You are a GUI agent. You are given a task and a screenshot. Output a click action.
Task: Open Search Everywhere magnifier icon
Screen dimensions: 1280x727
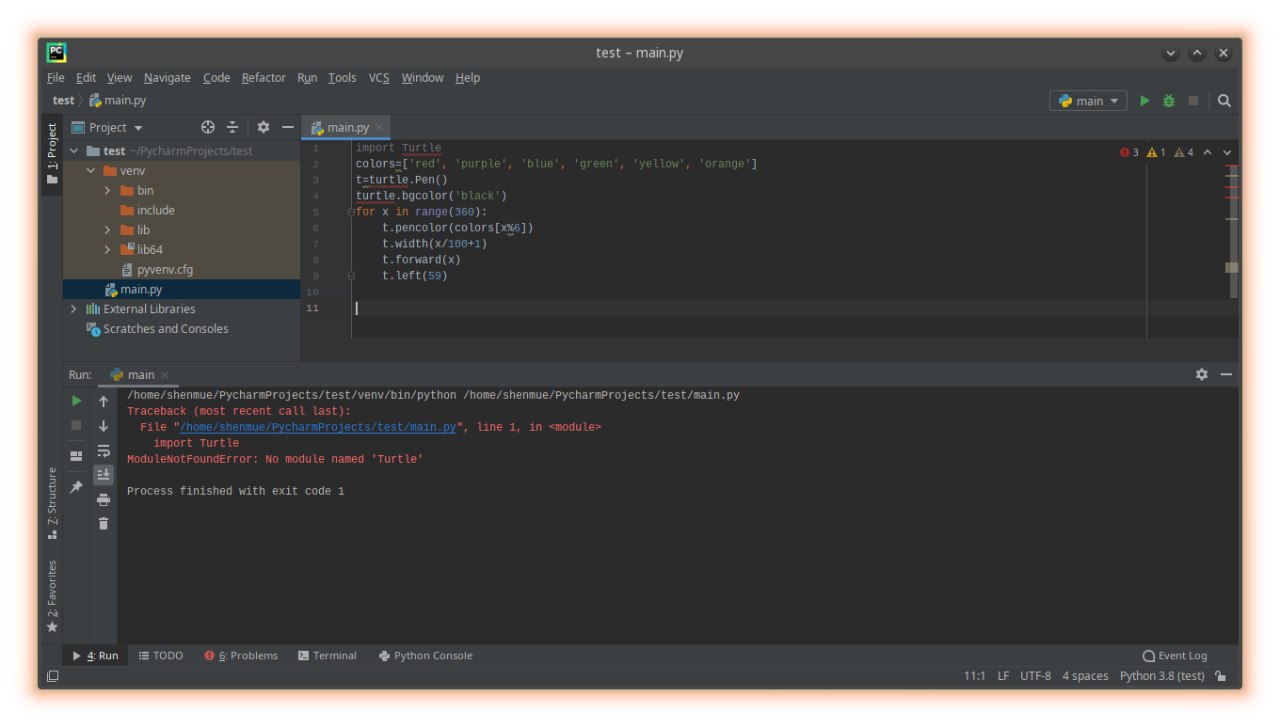[x=1224, y=101]
